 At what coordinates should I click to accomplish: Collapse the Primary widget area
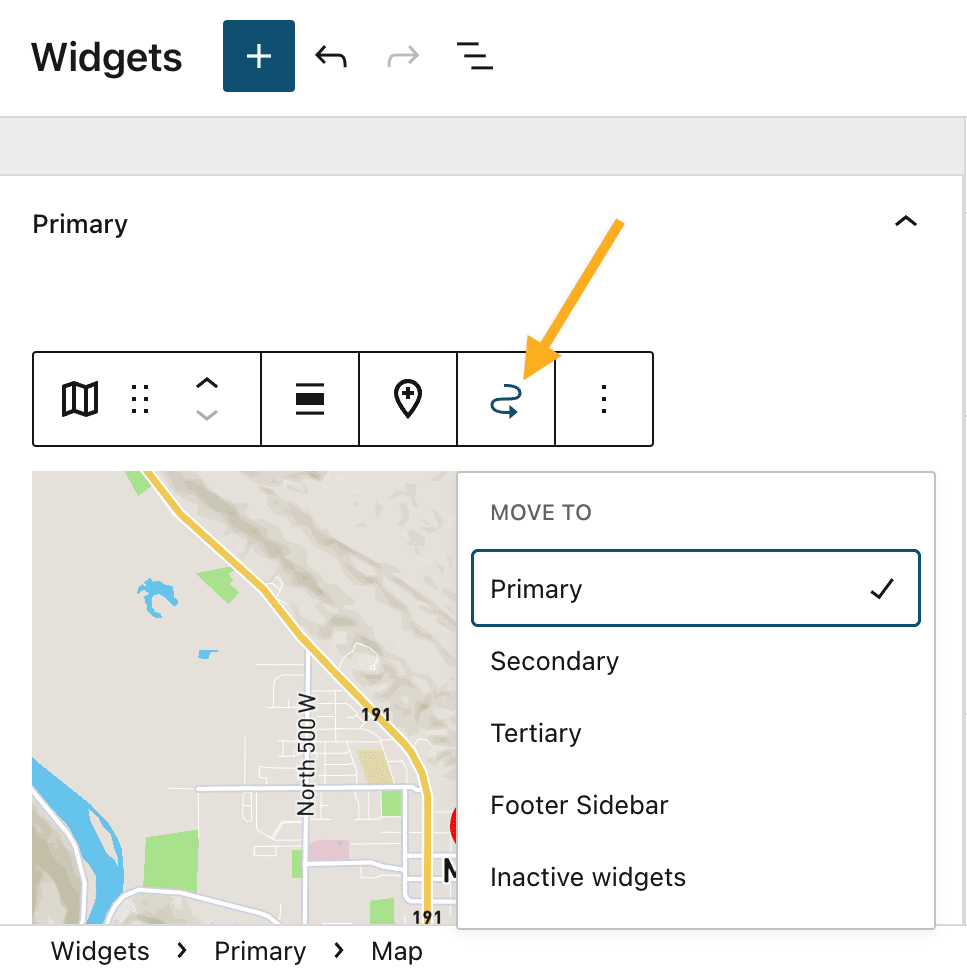906,222
